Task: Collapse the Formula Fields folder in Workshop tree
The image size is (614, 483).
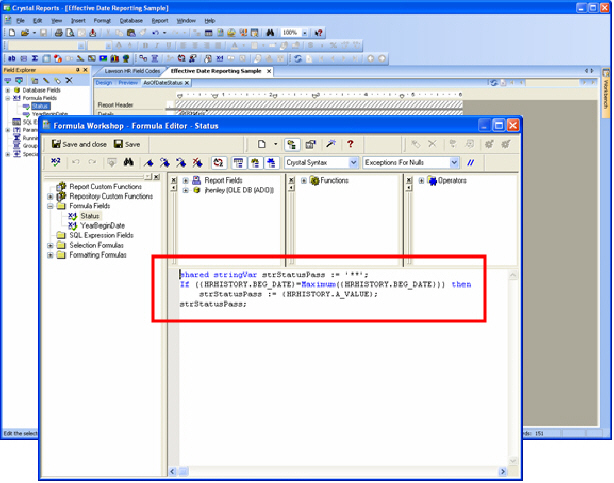Action: [50, 206]
